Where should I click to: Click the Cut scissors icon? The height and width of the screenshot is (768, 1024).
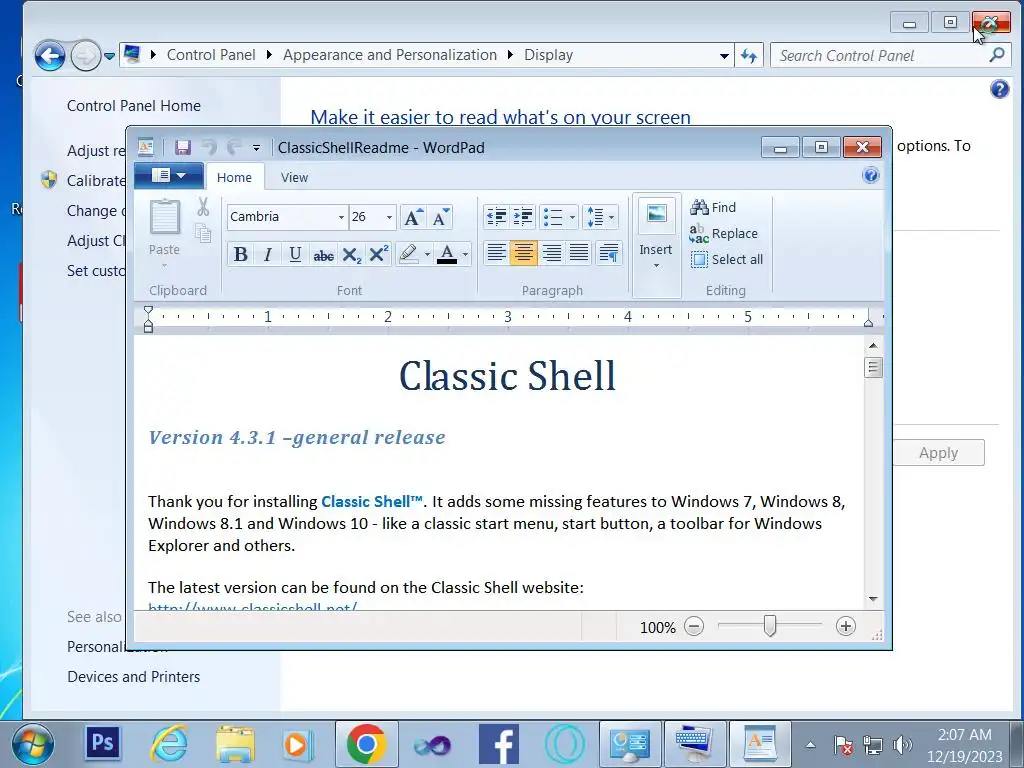(x=203, y=207)
